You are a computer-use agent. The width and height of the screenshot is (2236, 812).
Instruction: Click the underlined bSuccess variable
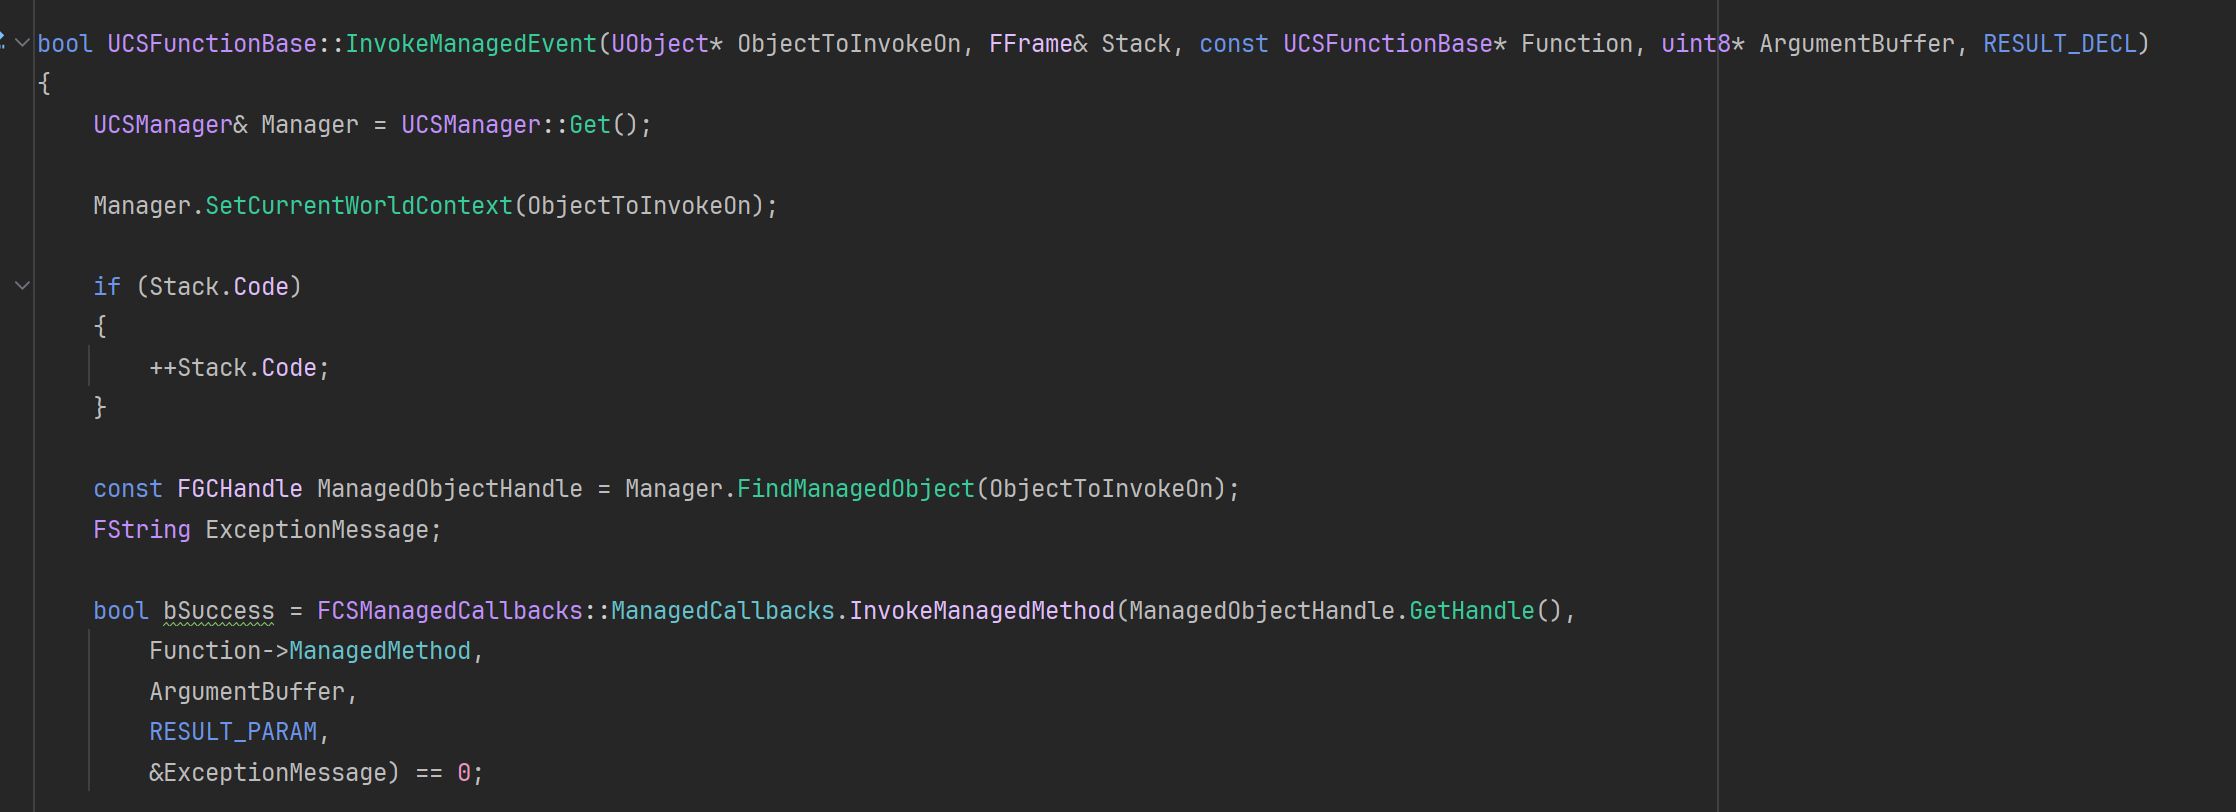(x=218, y=611)
